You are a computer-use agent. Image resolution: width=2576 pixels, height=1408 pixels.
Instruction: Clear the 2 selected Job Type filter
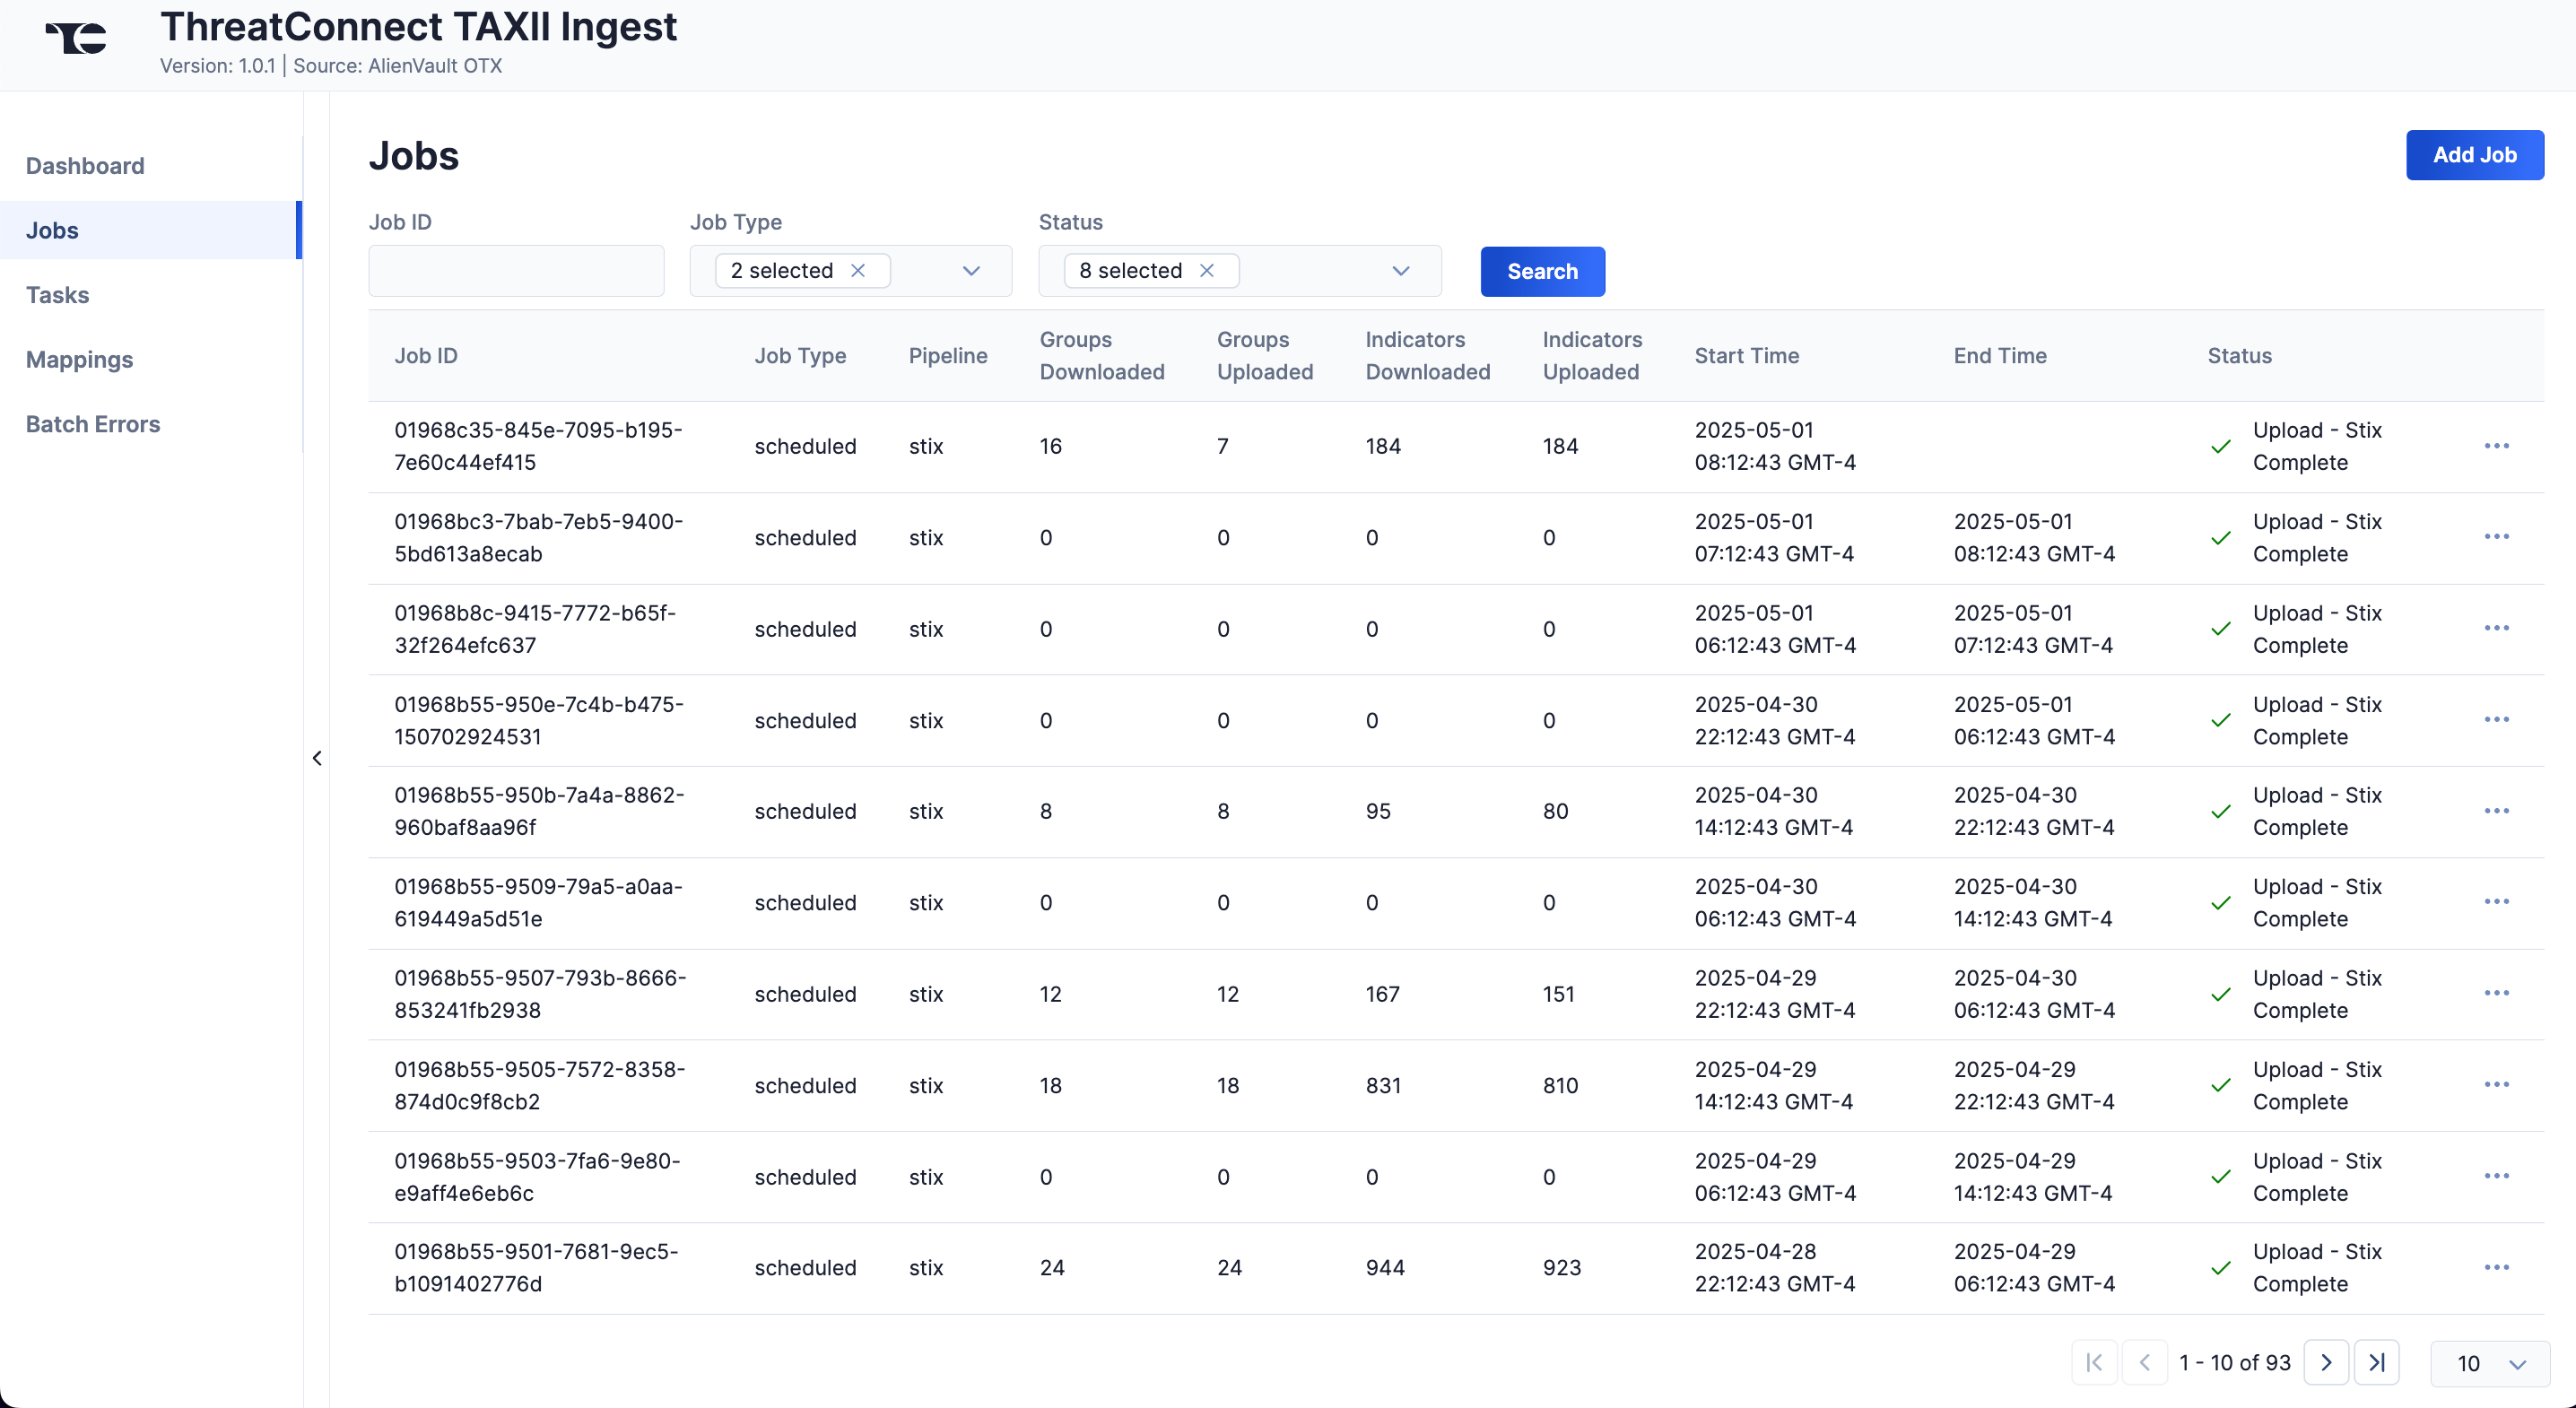858,271
